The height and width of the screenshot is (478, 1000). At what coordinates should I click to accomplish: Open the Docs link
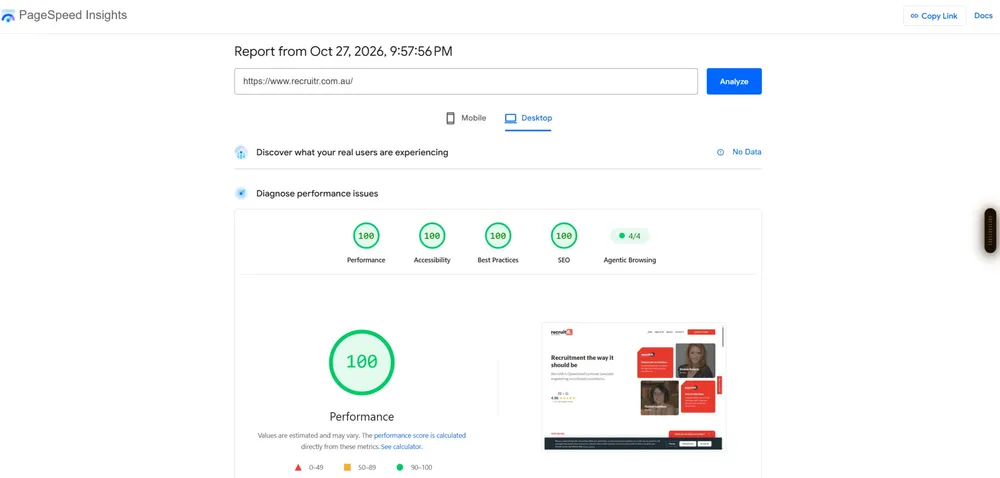[983, 16]
